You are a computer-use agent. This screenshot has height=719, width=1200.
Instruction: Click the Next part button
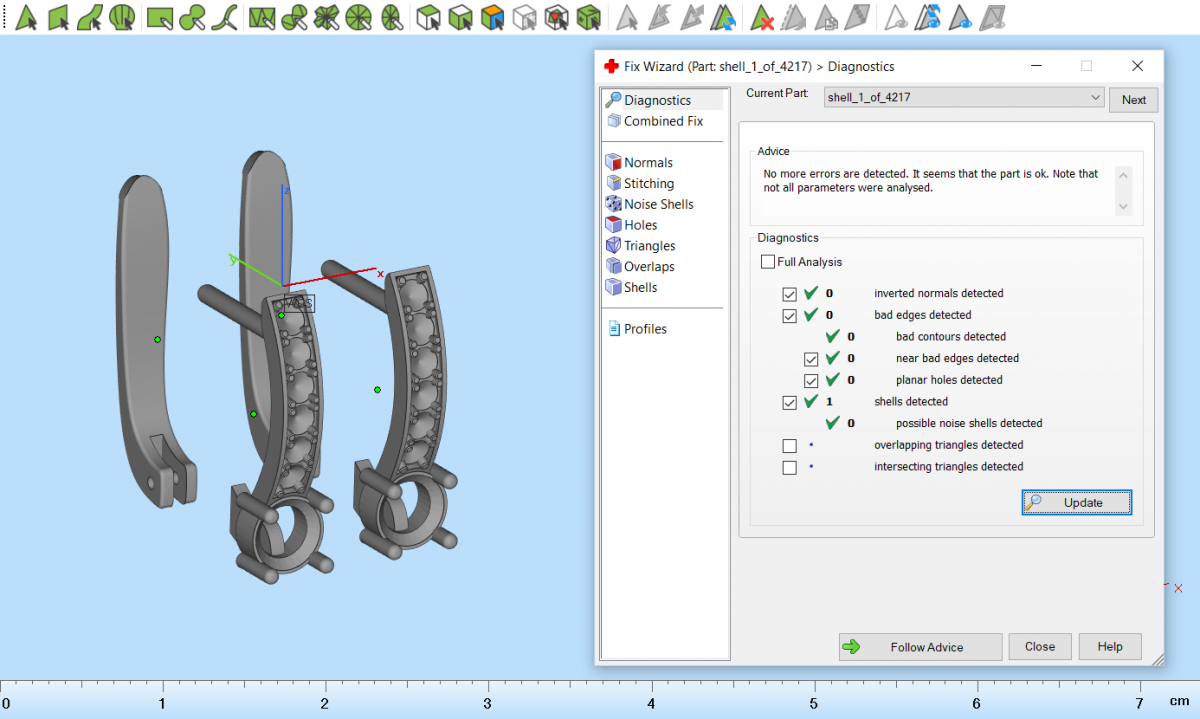(x=1133, y=100)
